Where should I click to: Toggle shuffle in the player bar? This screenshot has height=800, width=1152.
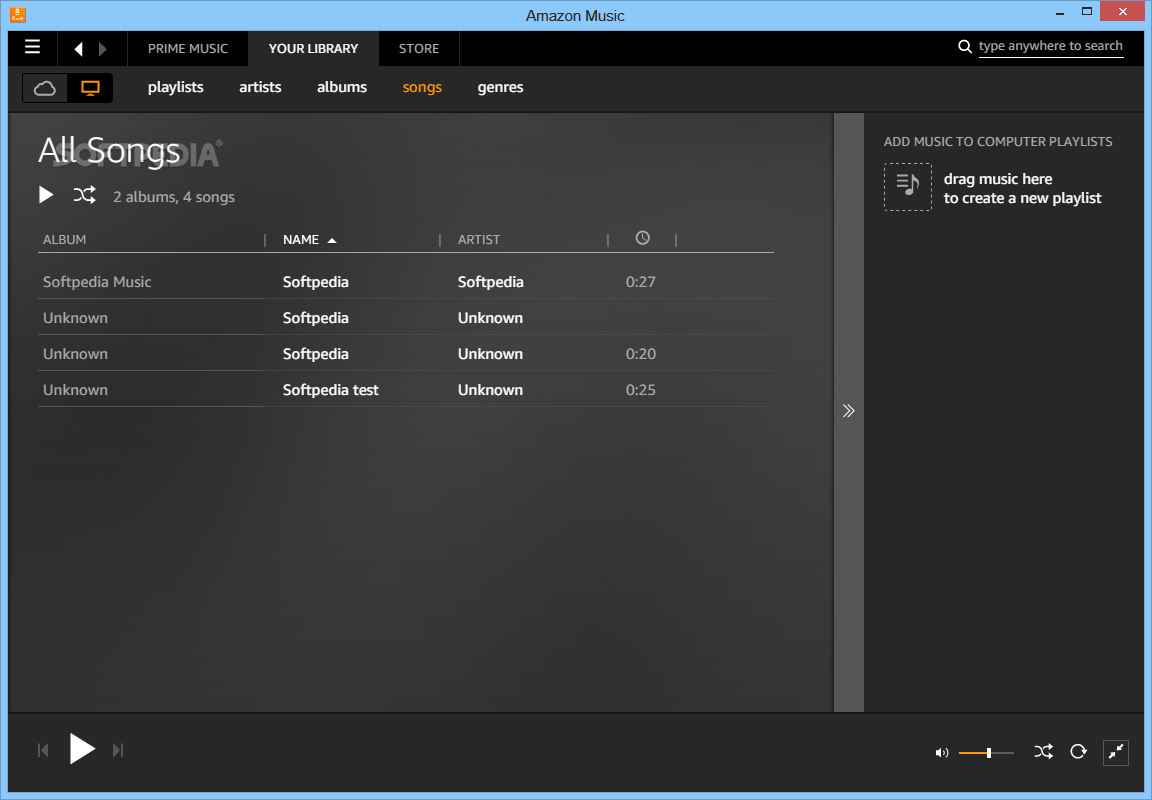[1043, 752]
